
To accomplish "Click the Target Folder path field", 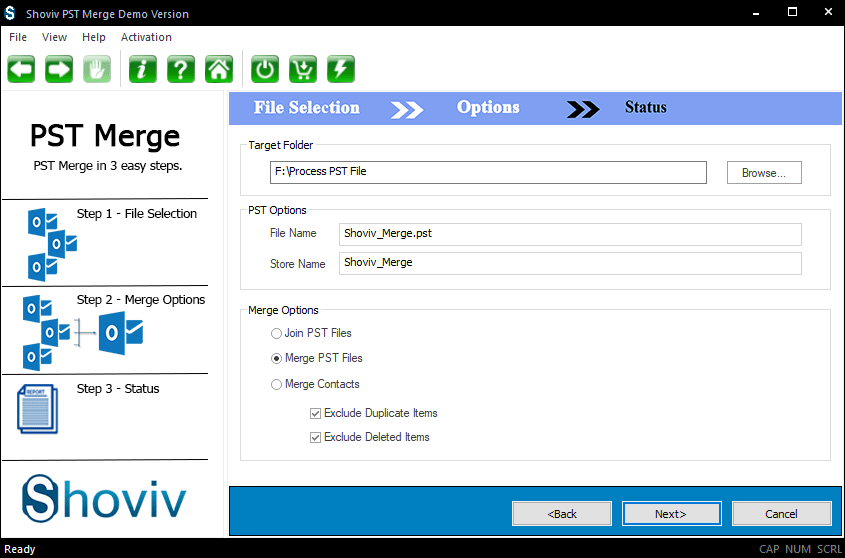I will point(488,173).
